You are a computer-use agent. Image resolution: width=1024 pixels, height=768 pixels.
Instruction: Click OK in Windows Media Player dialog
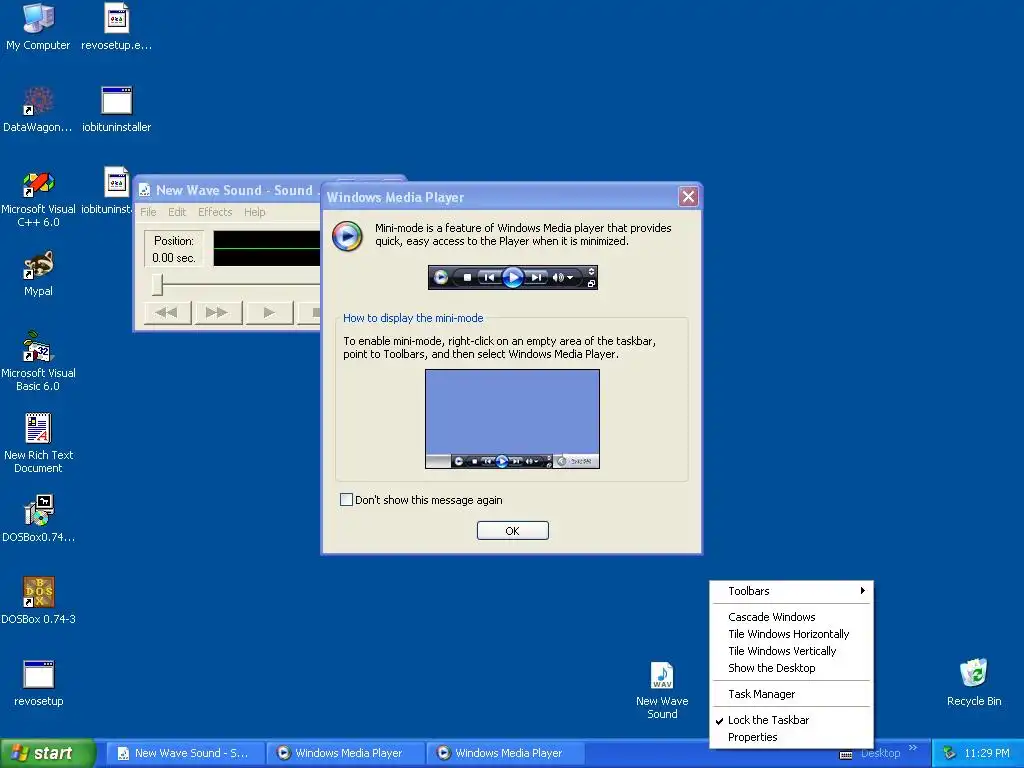[513, 531]
